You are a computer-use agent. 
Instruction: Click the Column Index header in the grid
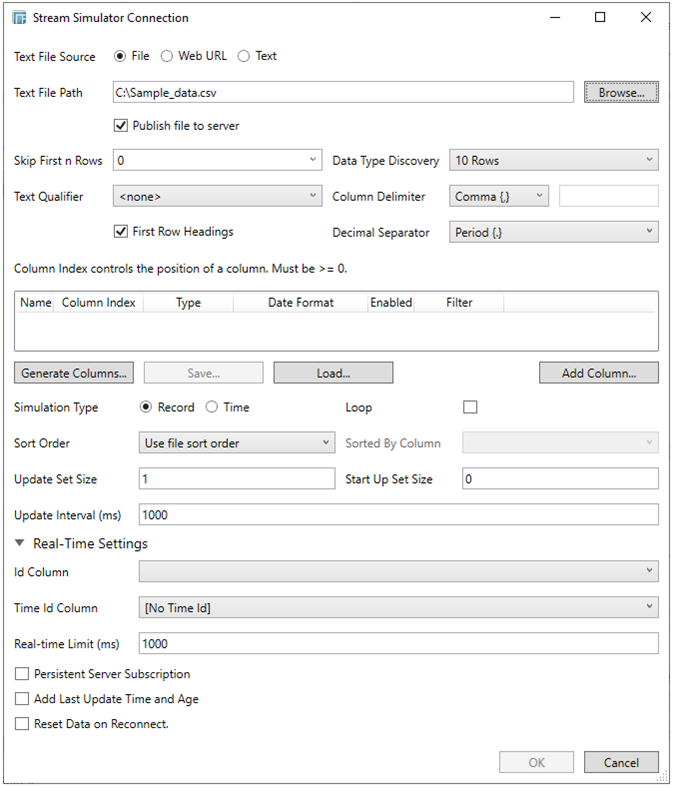pyautogui.click(x=98, y=302)
